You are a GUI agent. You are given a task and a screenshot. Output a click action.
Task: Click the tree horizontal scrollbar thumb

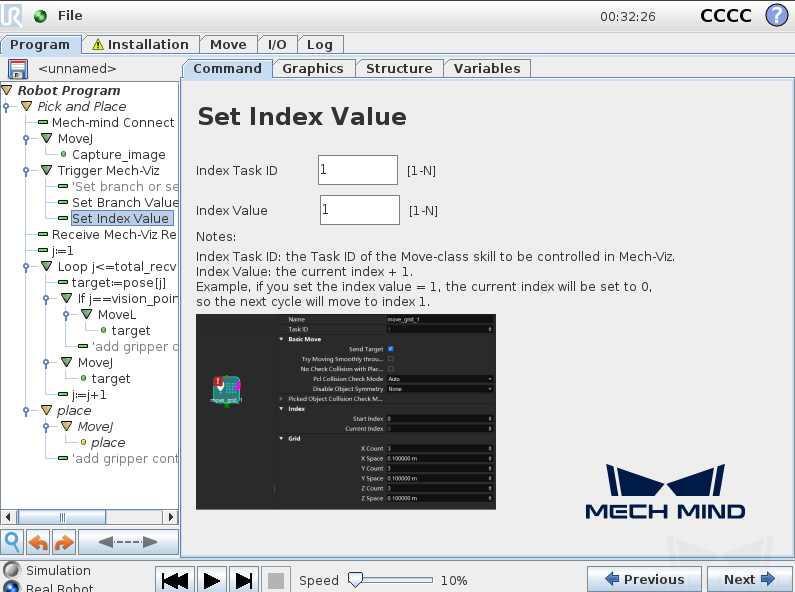tap(62, 517)
